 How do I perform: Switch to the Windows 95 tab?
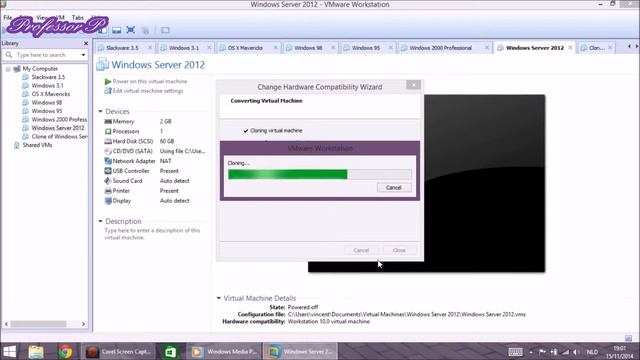(x=366, y=48)
